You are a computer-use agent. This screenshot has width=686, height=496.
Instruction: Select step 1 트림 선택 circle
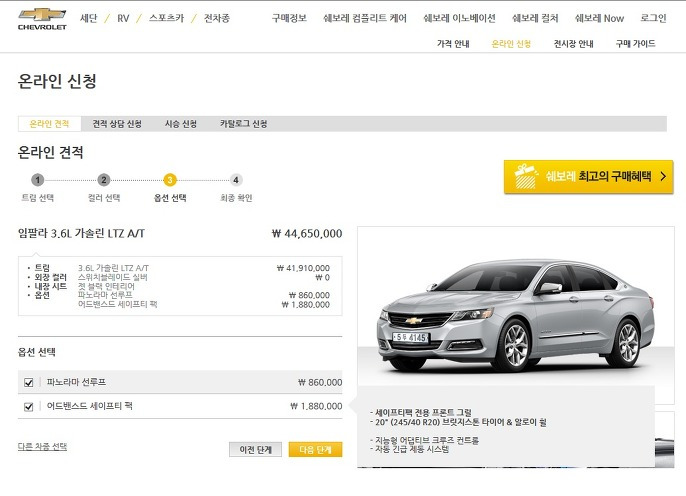[x=38, y=180]
